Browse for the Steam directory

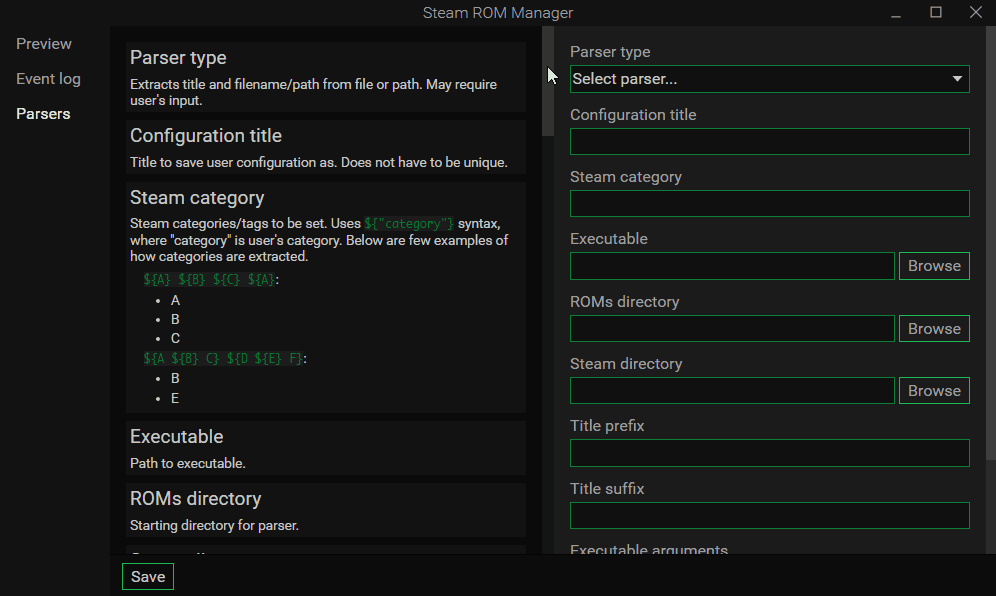[x=934, y=391]
